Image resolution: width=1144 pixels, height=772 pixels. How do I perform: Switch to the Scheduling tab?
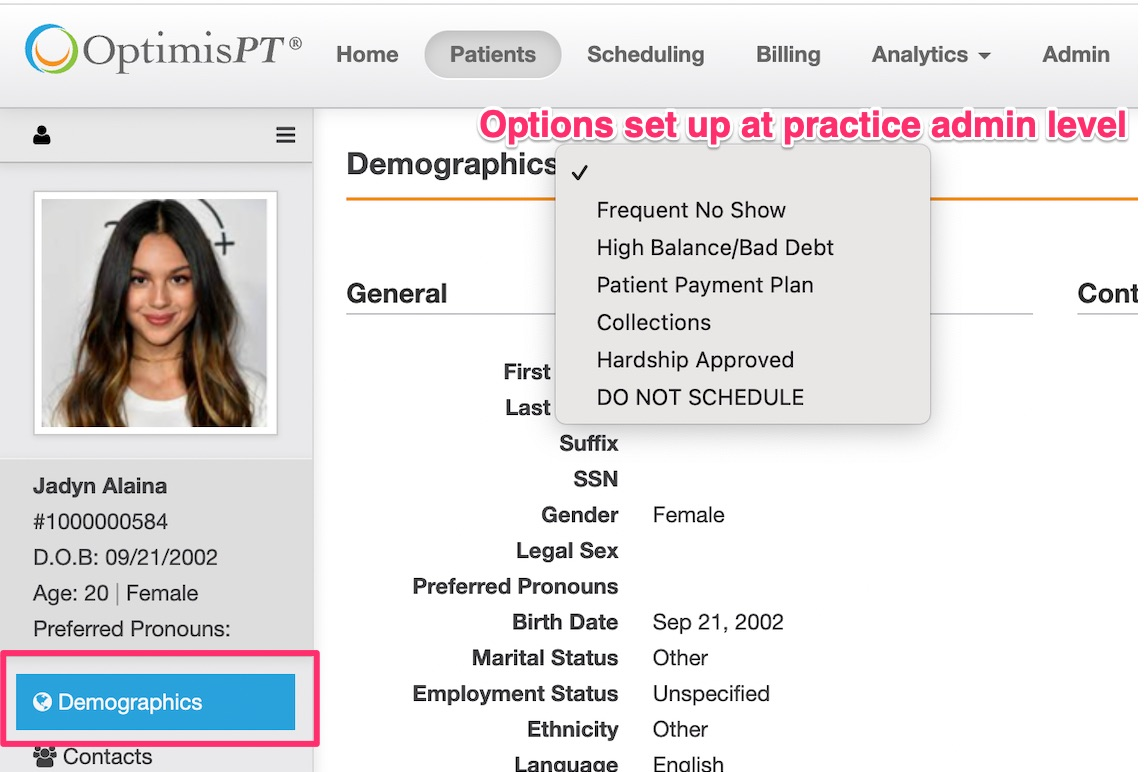645,55
